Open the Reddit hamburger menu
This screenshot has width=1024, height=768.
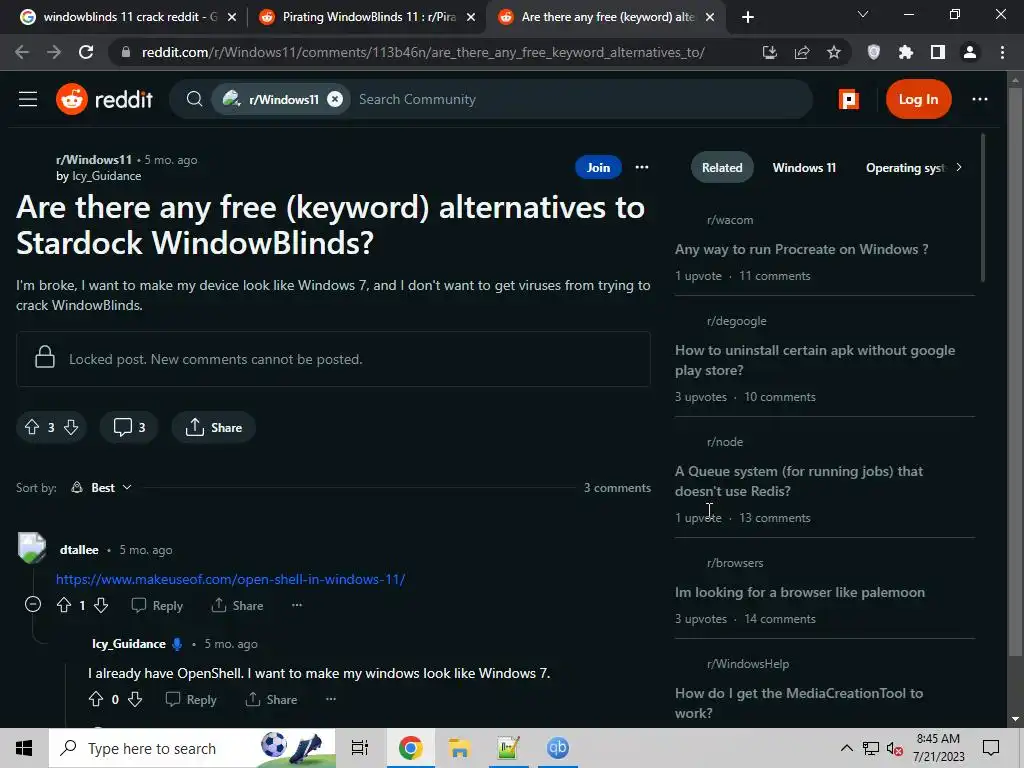[27, 99]
